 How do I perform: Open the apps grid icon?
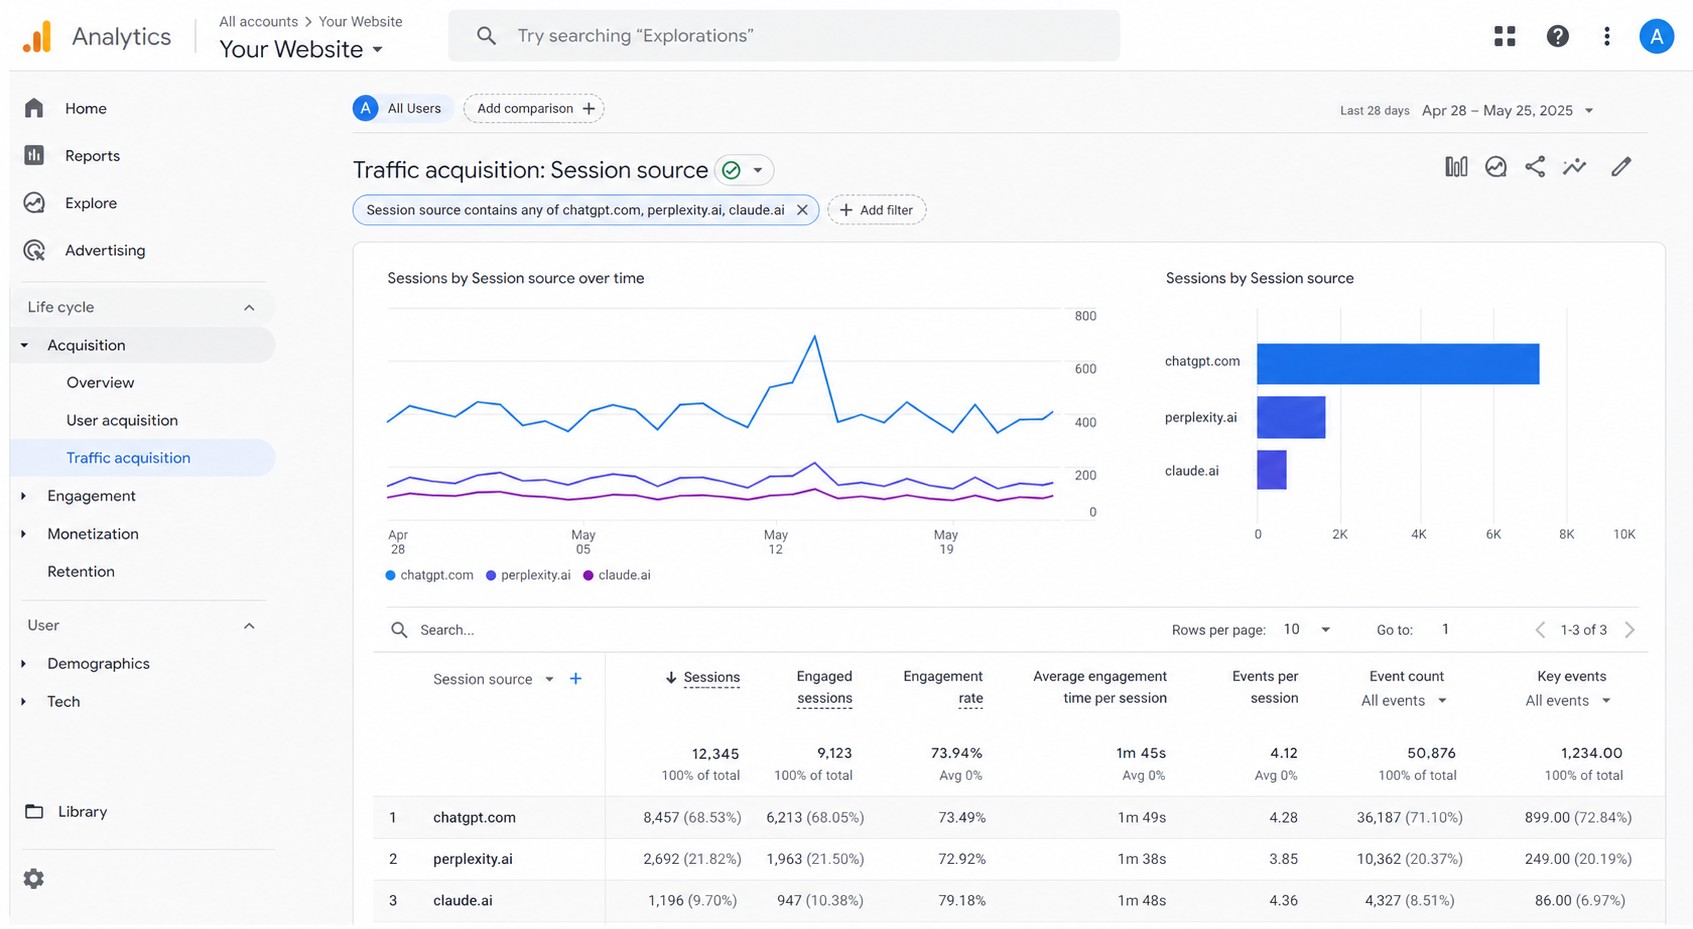pyautogui.click(x=1504, y=36)
